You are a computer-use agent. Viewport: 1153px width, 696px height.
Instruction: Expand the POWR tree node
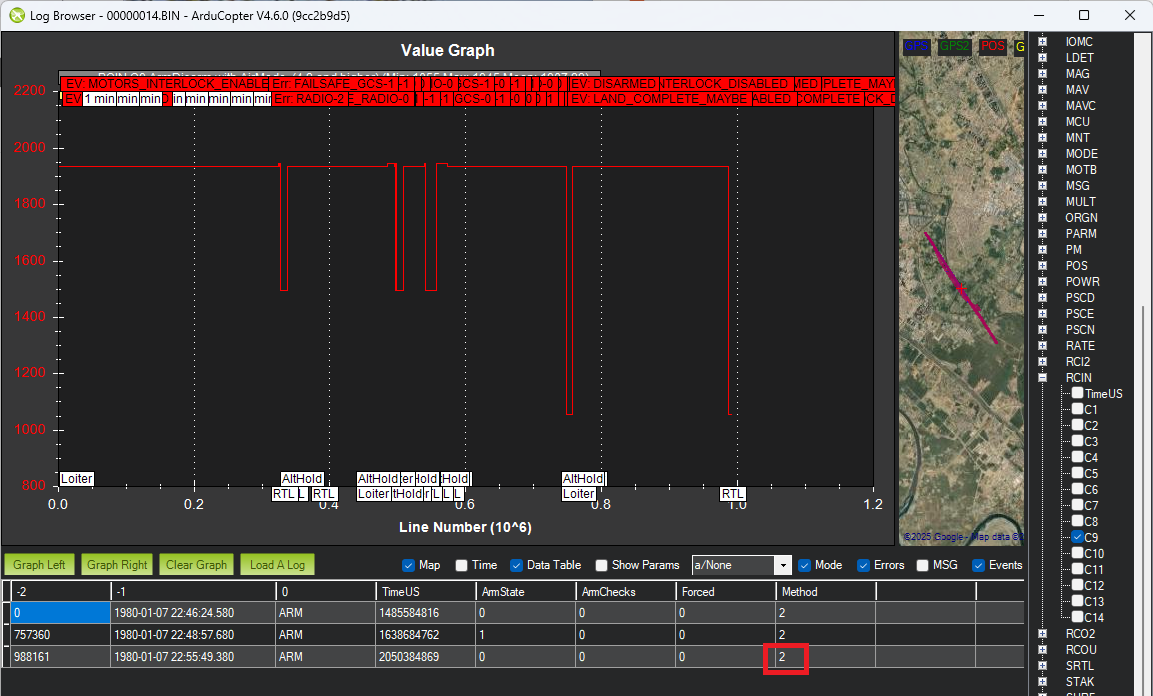(1042, 281)
